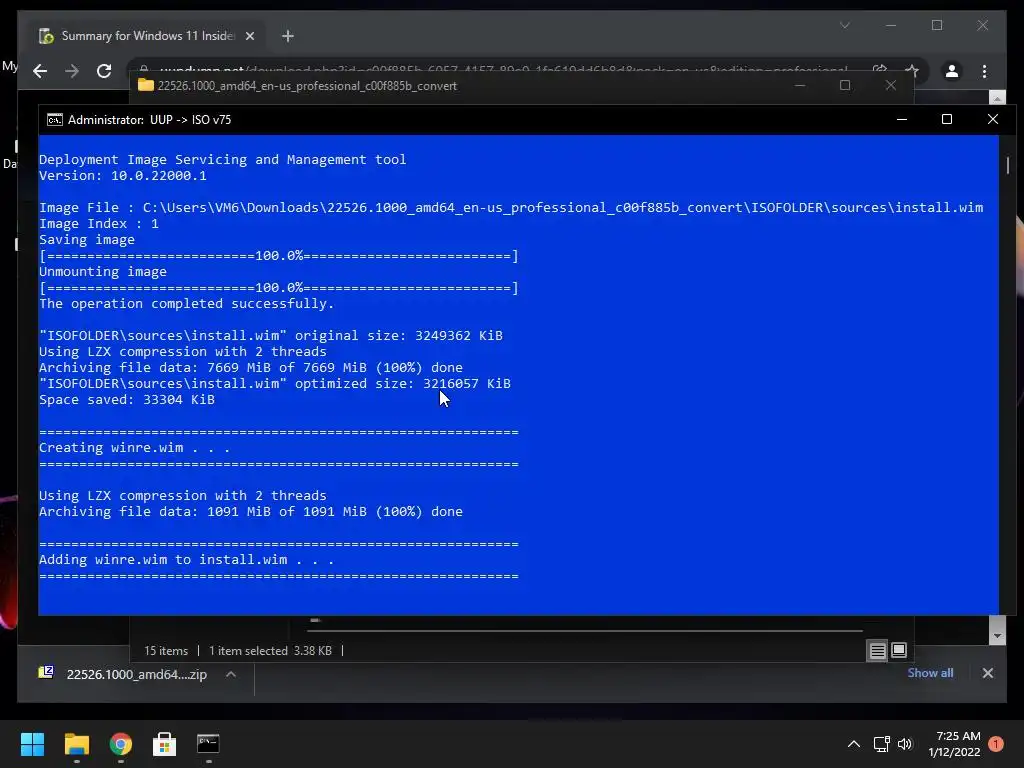Click the Chrome address bar URL
This screenshot has width=1024, height=768.
click(x=503, y=69)
